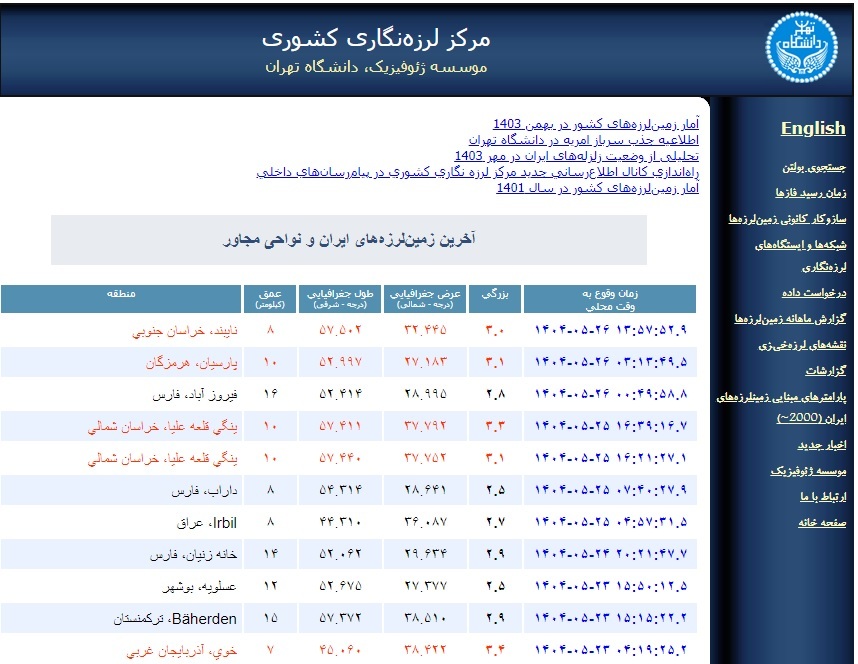Click the عمق column header

[x=270, y=299]
